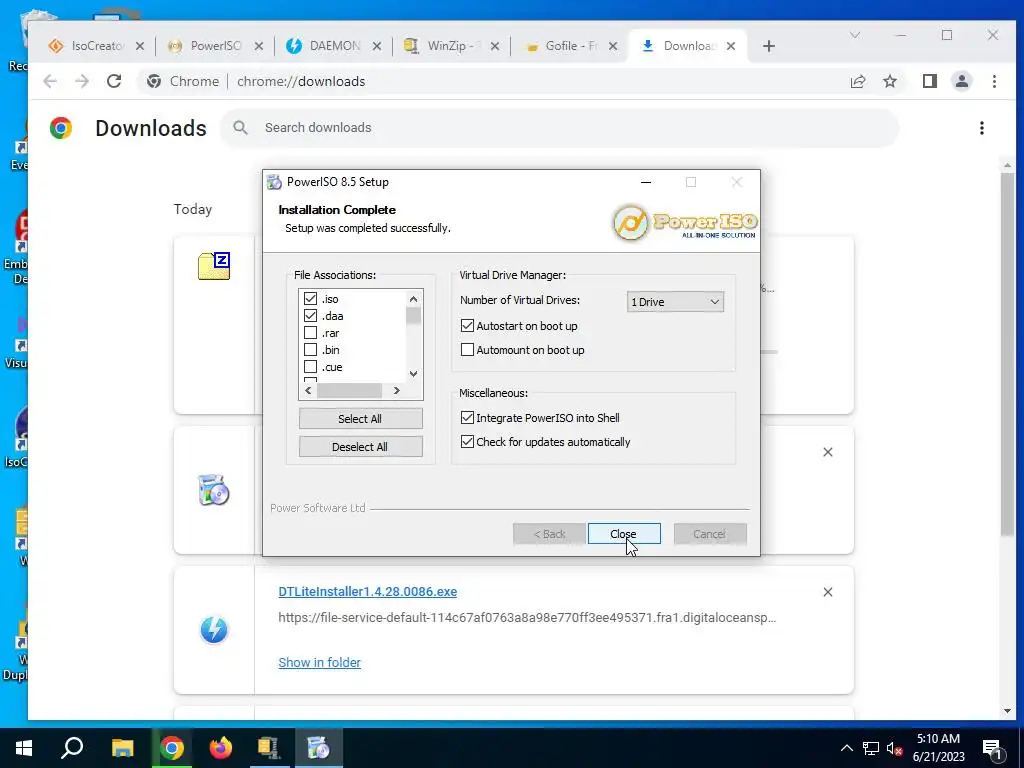Click Downloads page vertical scrollbar

[1007, 353]
